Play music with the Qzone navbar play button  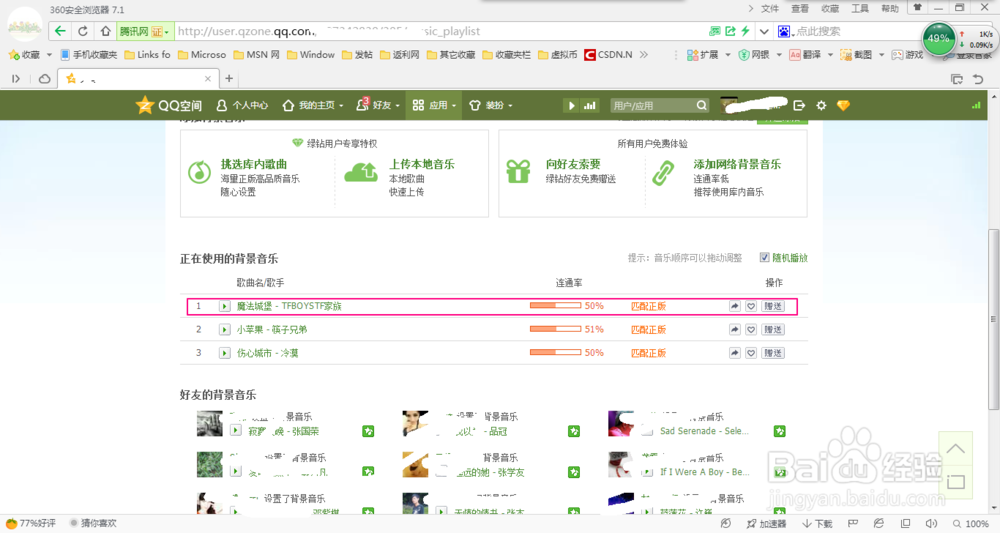(x=571, y=106)
